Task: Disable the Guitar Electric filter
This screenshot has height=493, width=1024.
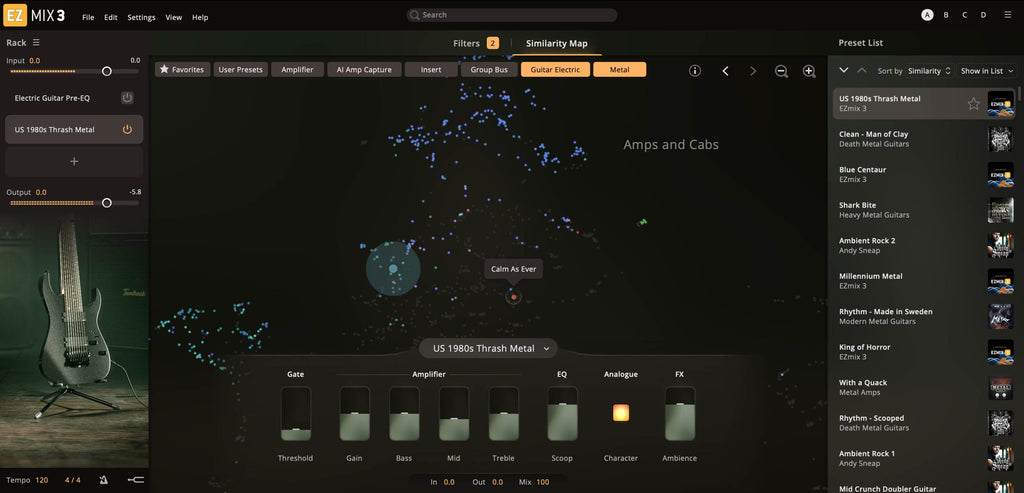Action: [555, 70]
